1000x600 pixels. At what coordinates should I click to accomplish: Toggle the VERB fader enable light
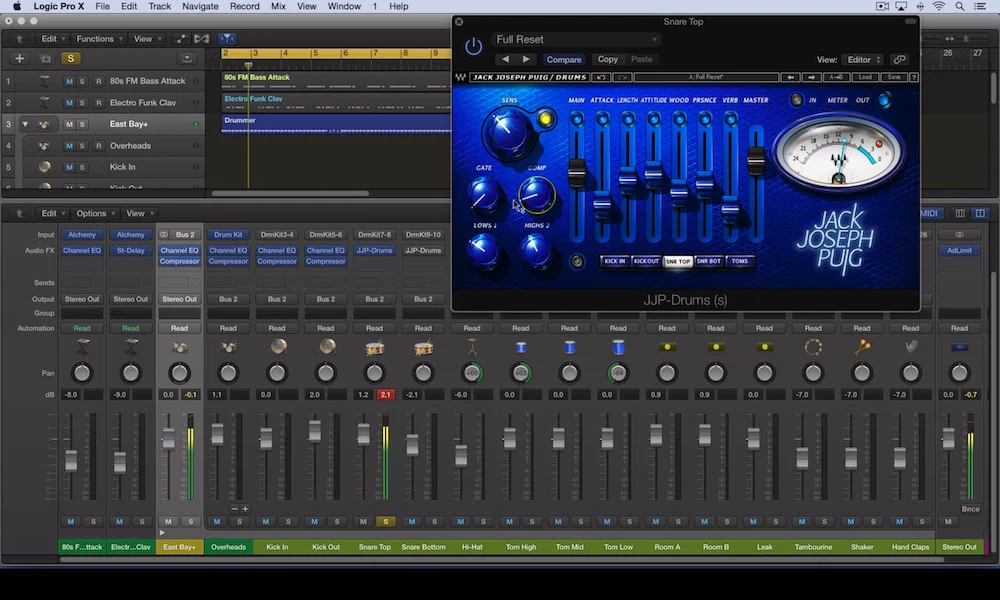point(730,119)
